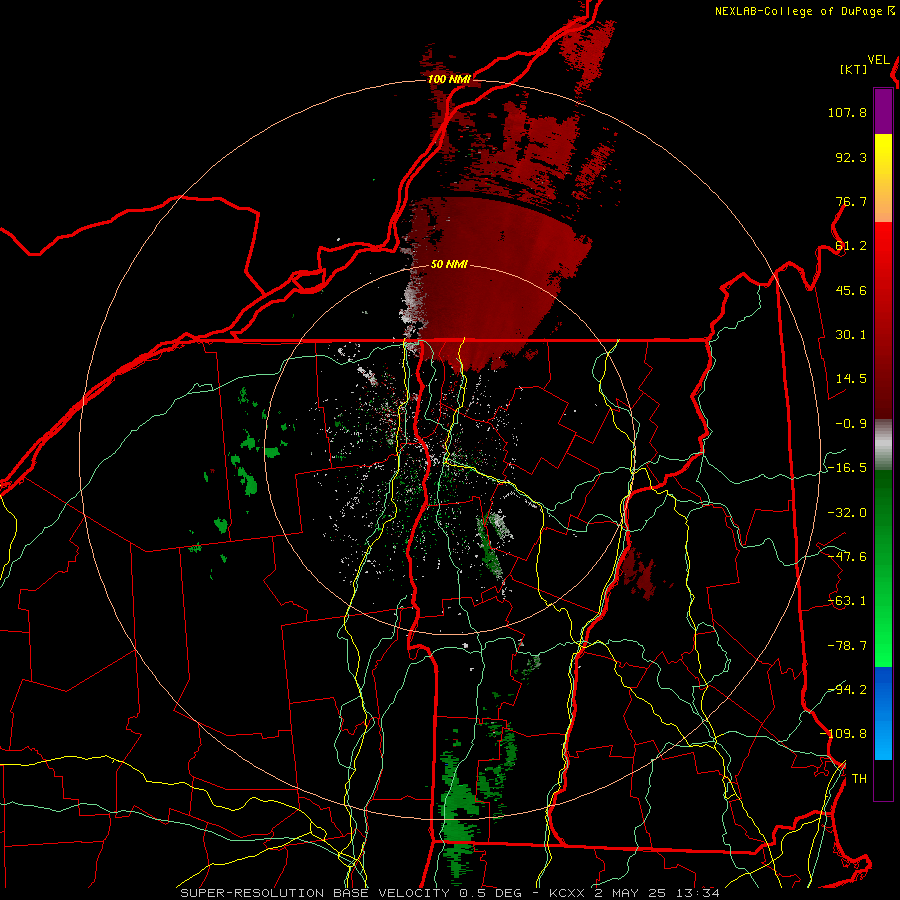Screen dimensions: 900x900
Task: Click the gray segment of velocity color bar
Action: coord(883,445)
